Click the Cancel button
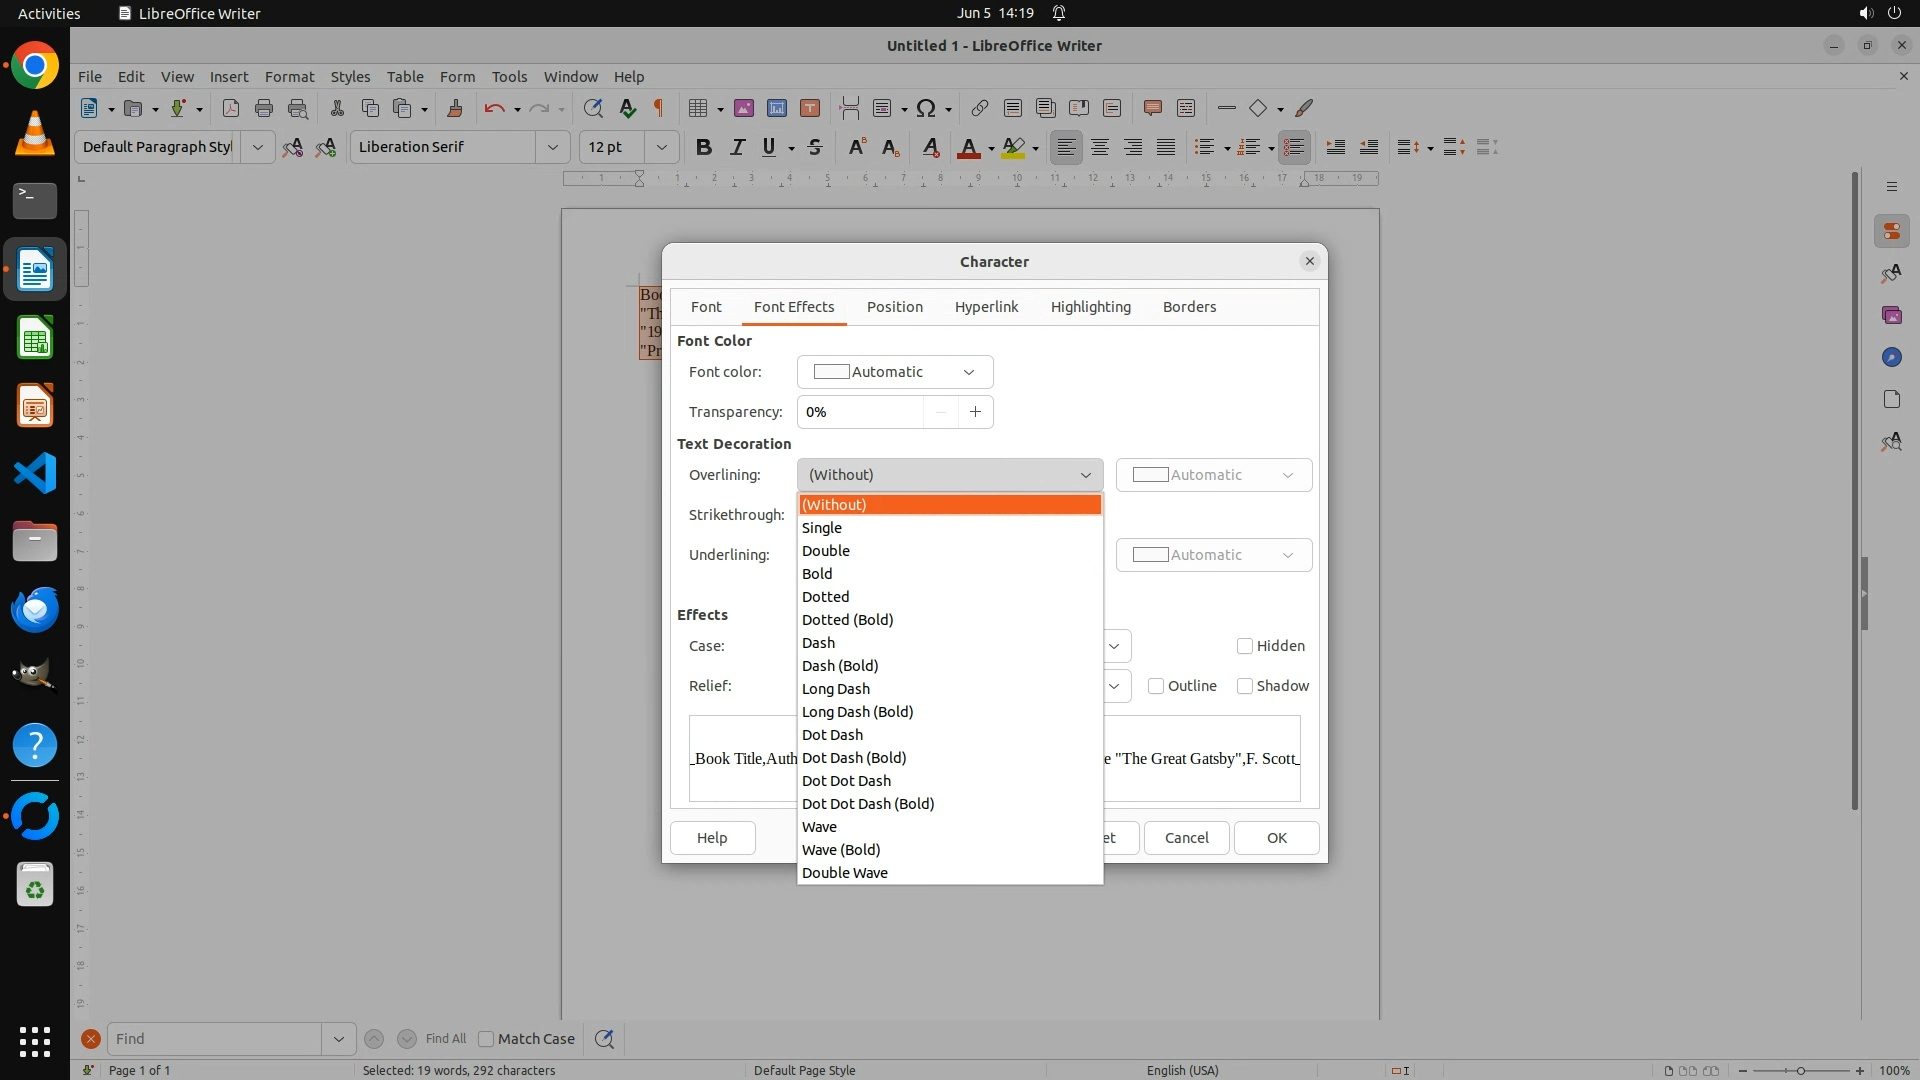 (x=1186, y=838)
